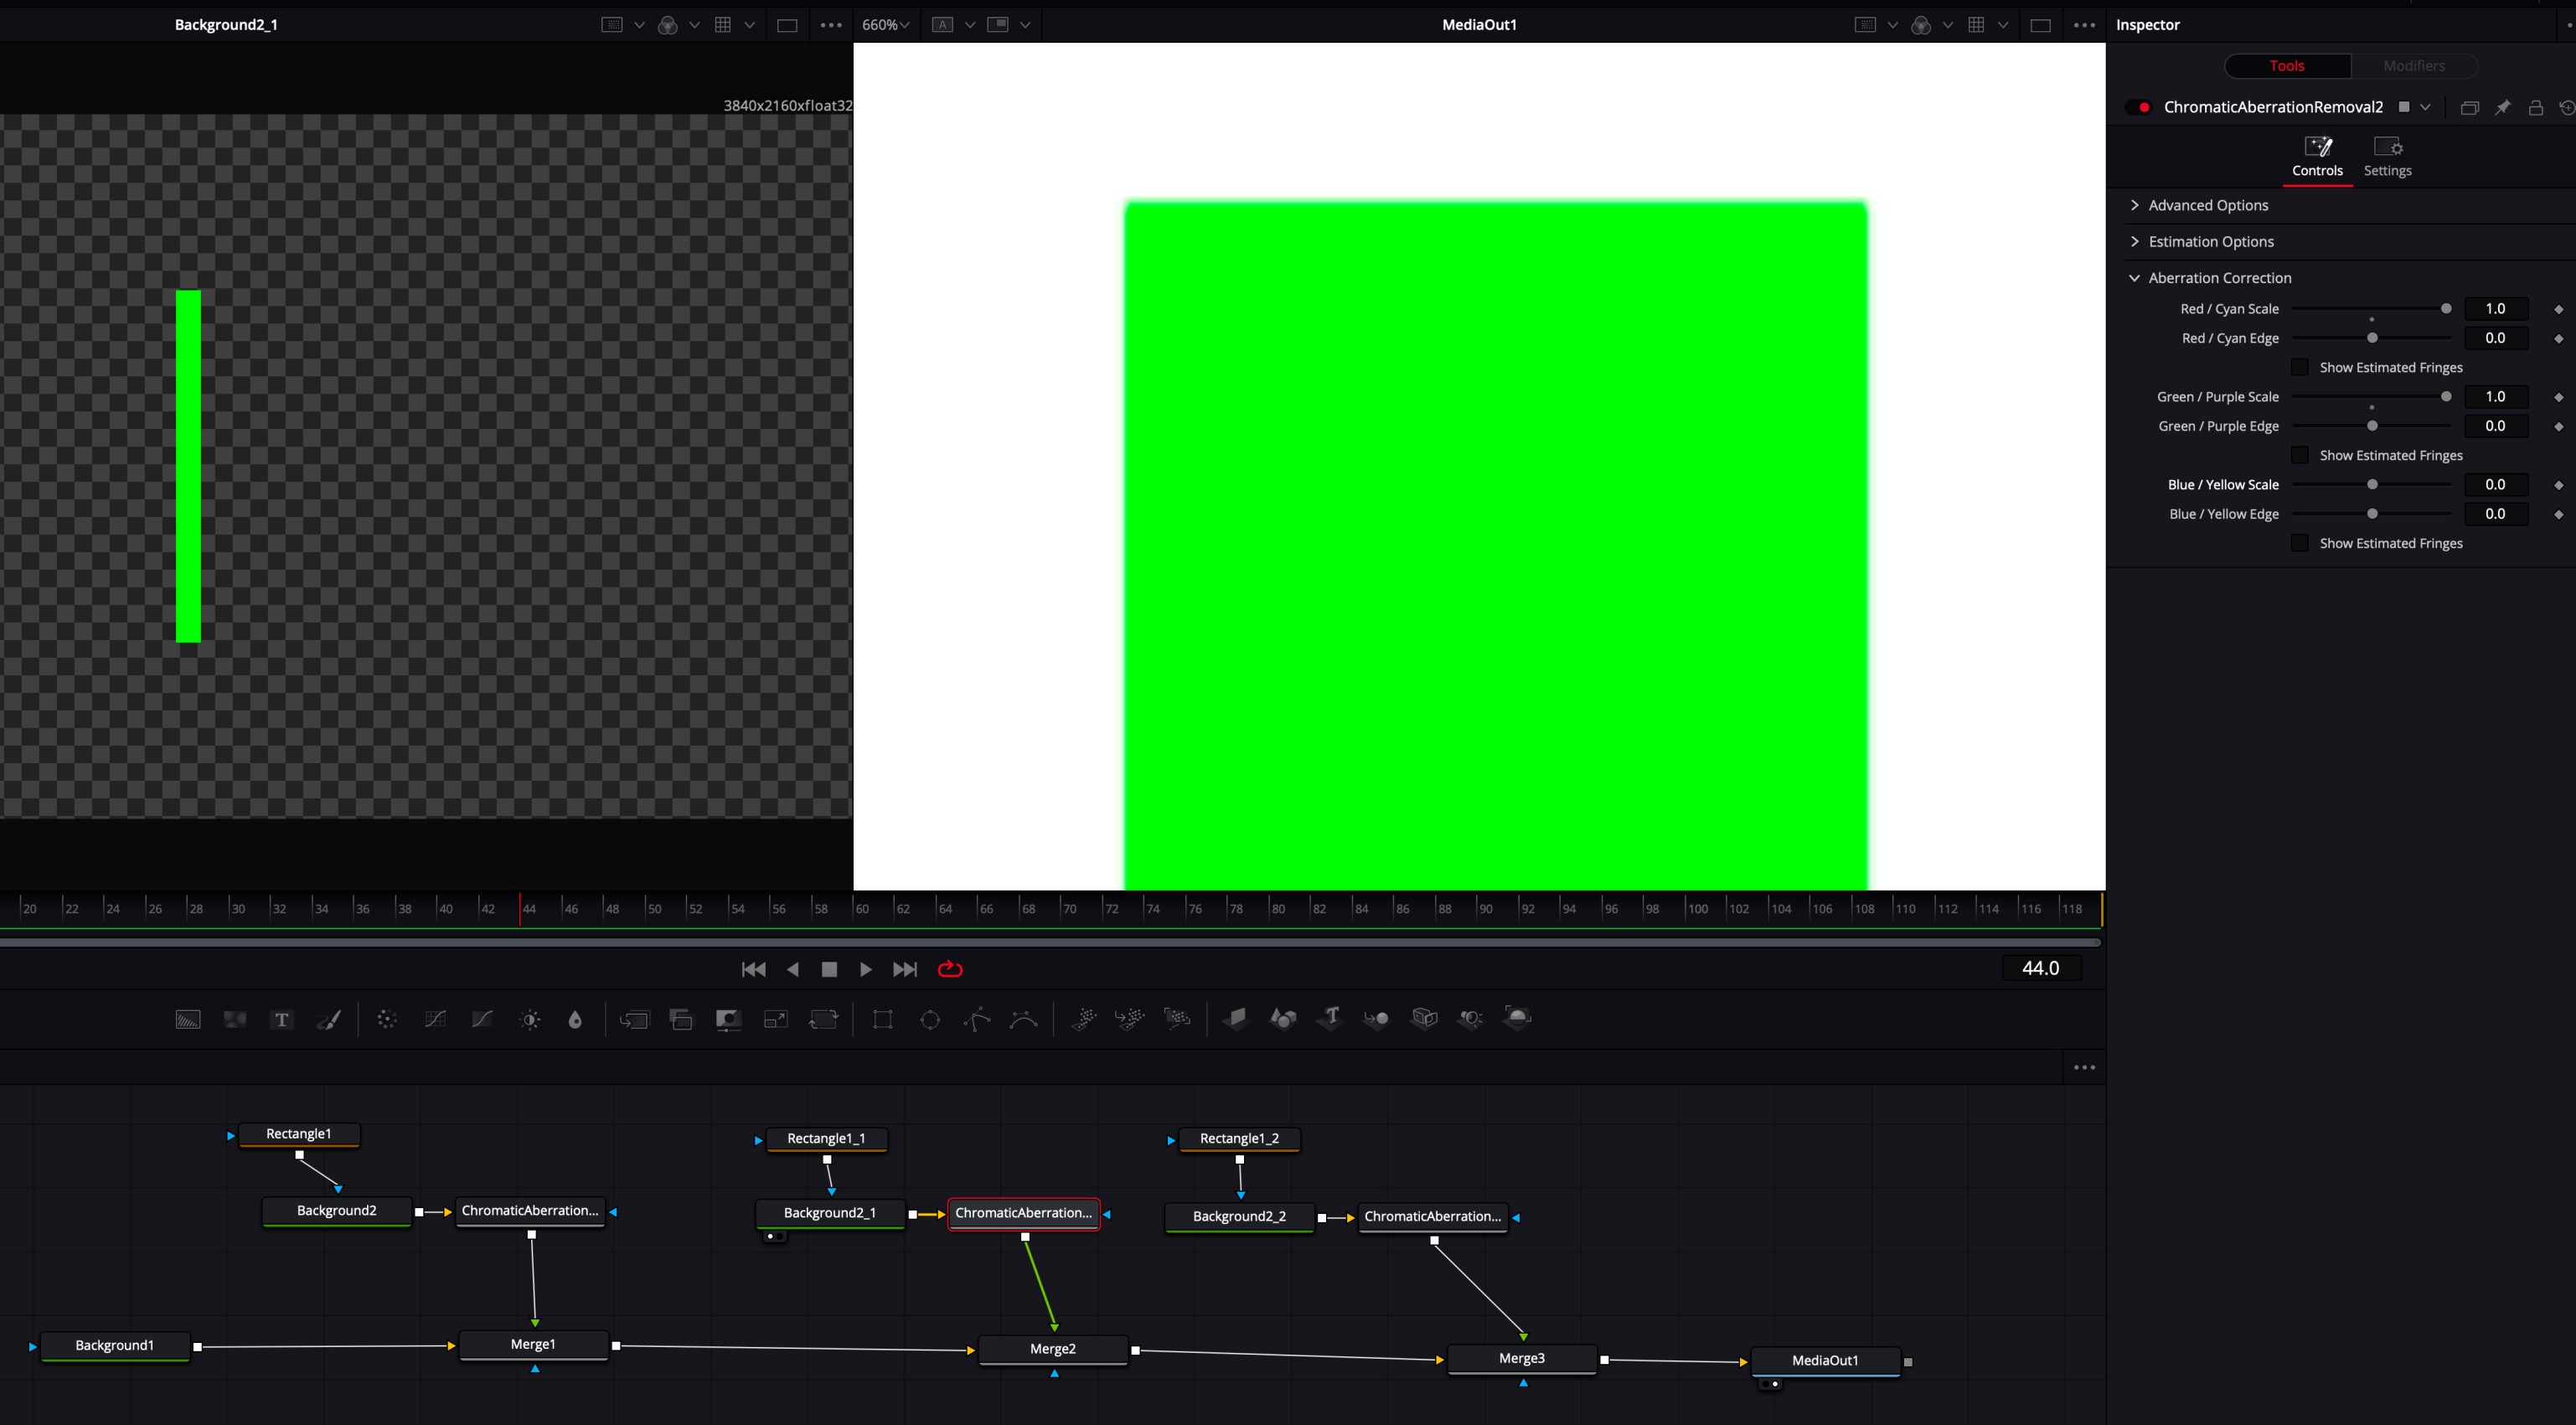The image size is (2576, 1425).
Task: Open left viewer color channel dropdown arrow
Action: (x=694, y=25)
